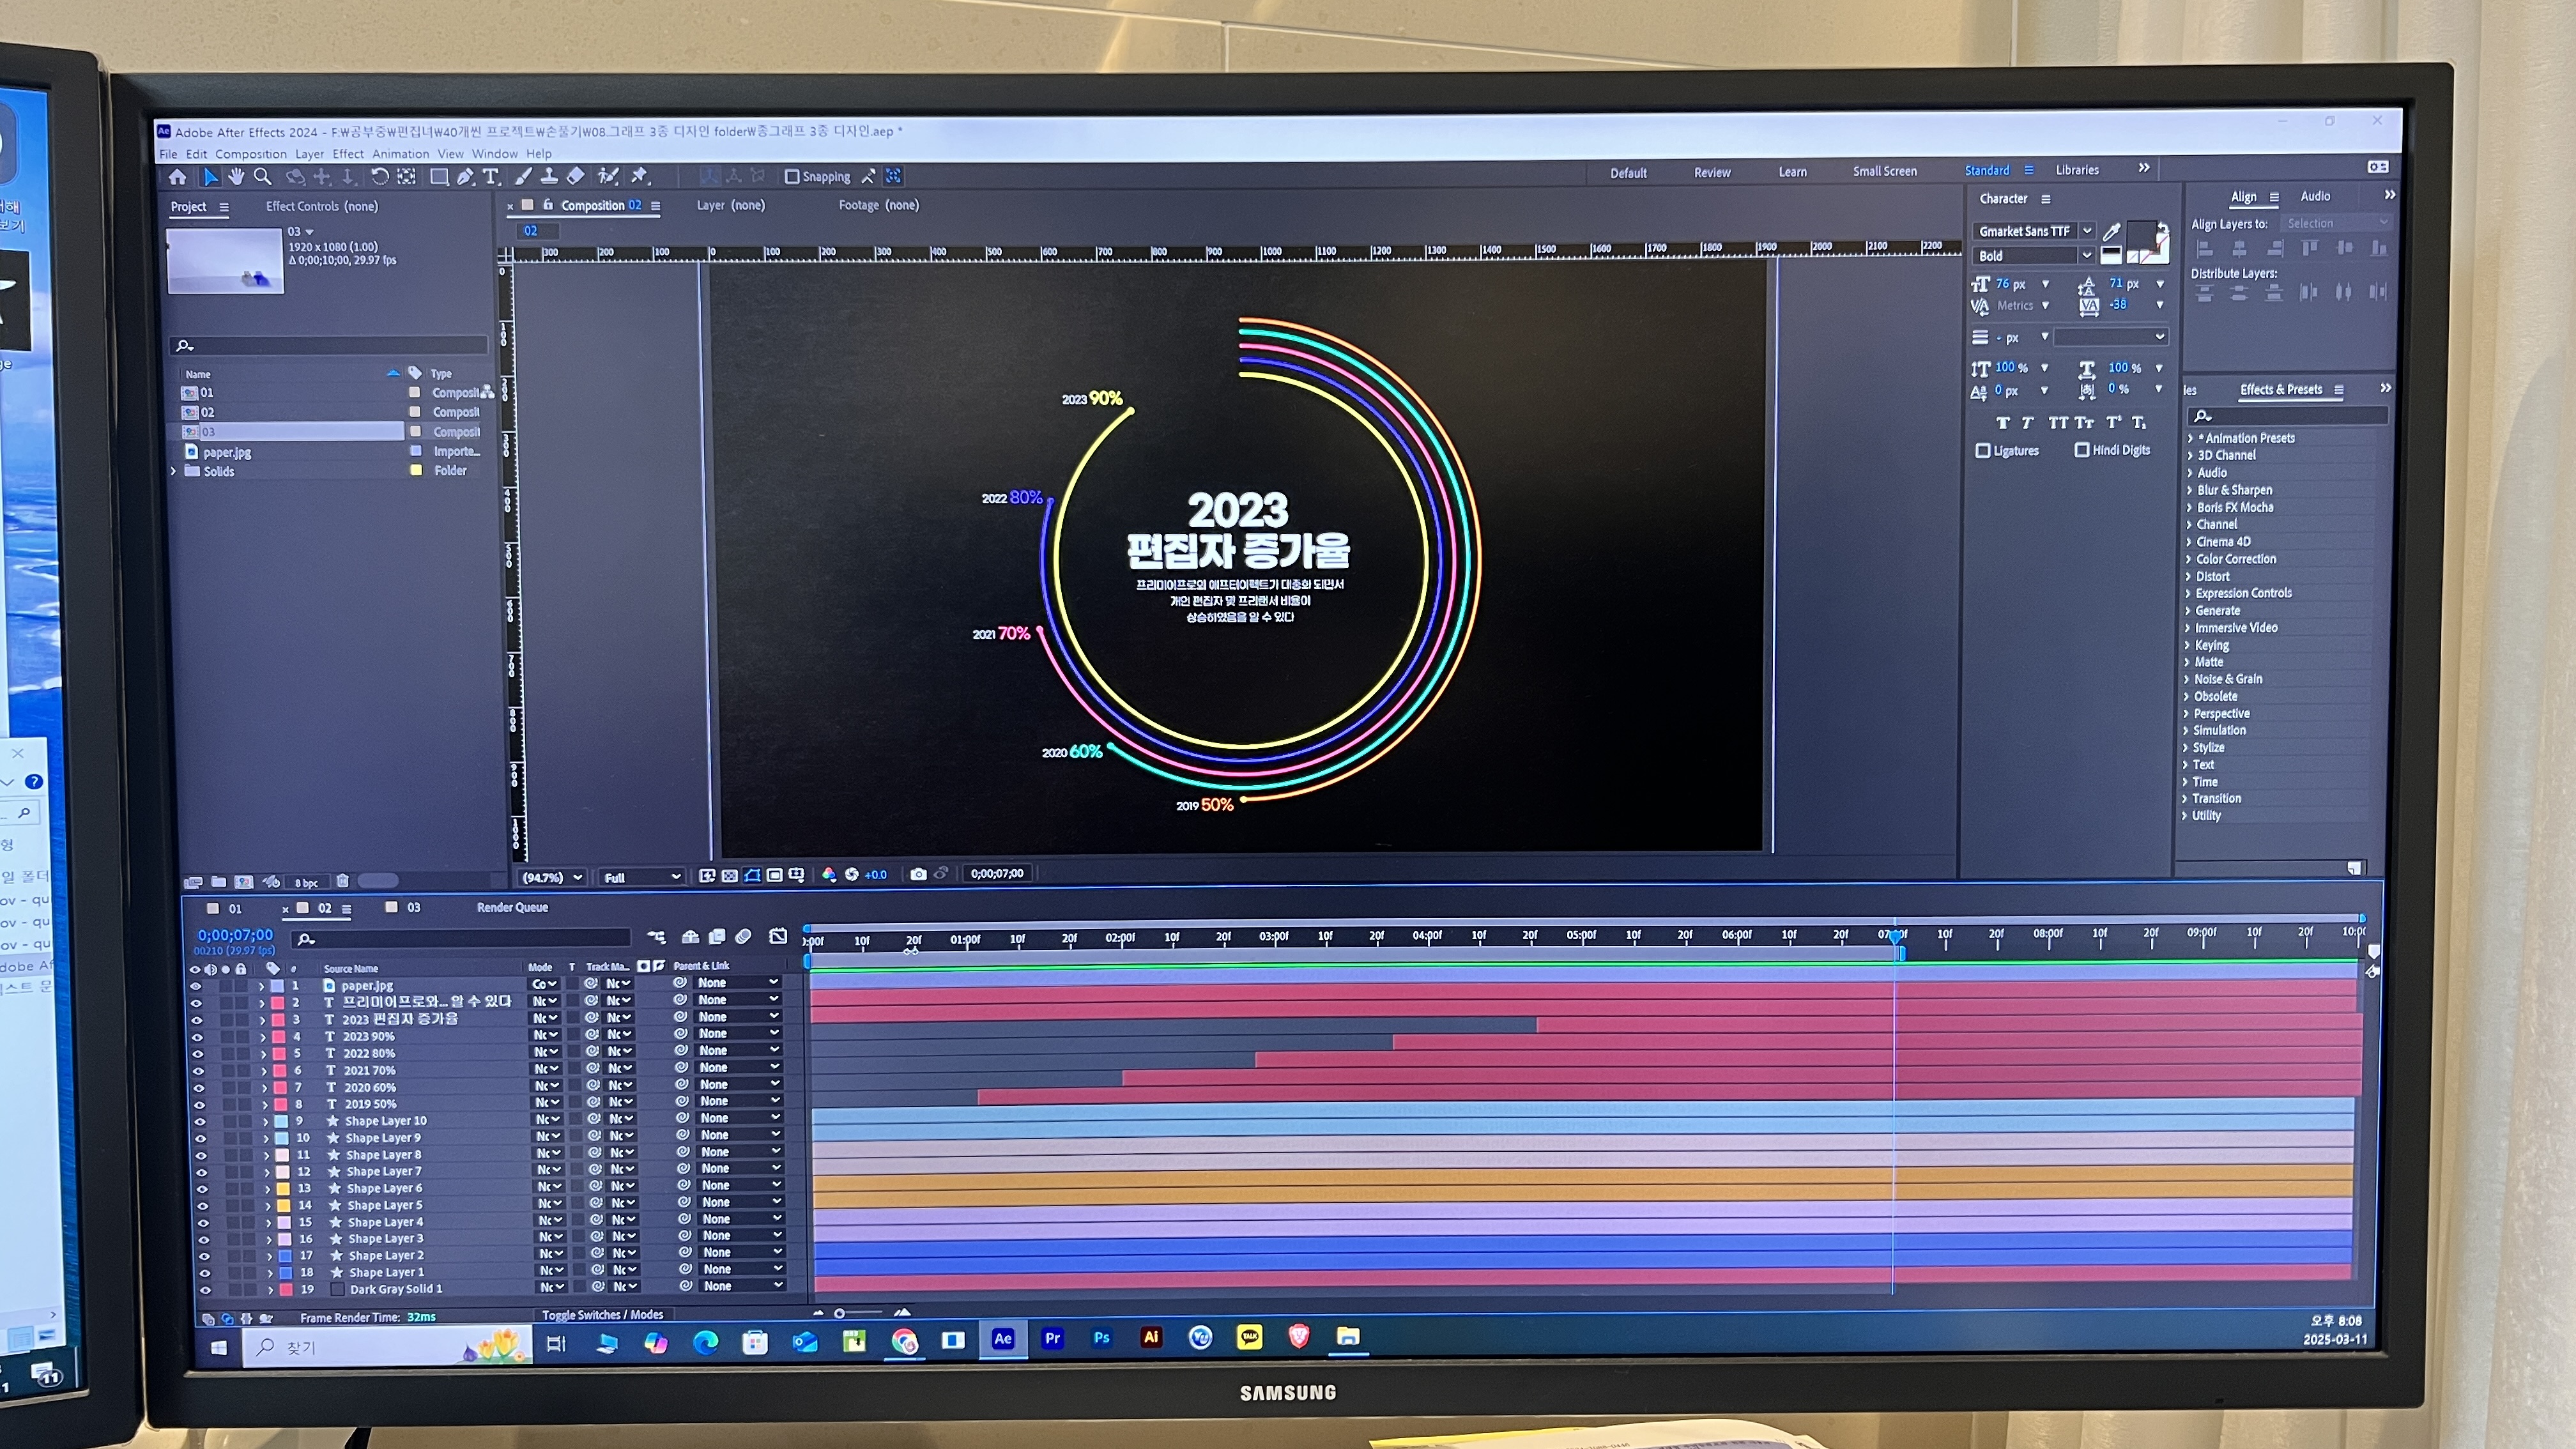
Task: Open the Full resolution dropdown
Action: [x=641, y=877]
